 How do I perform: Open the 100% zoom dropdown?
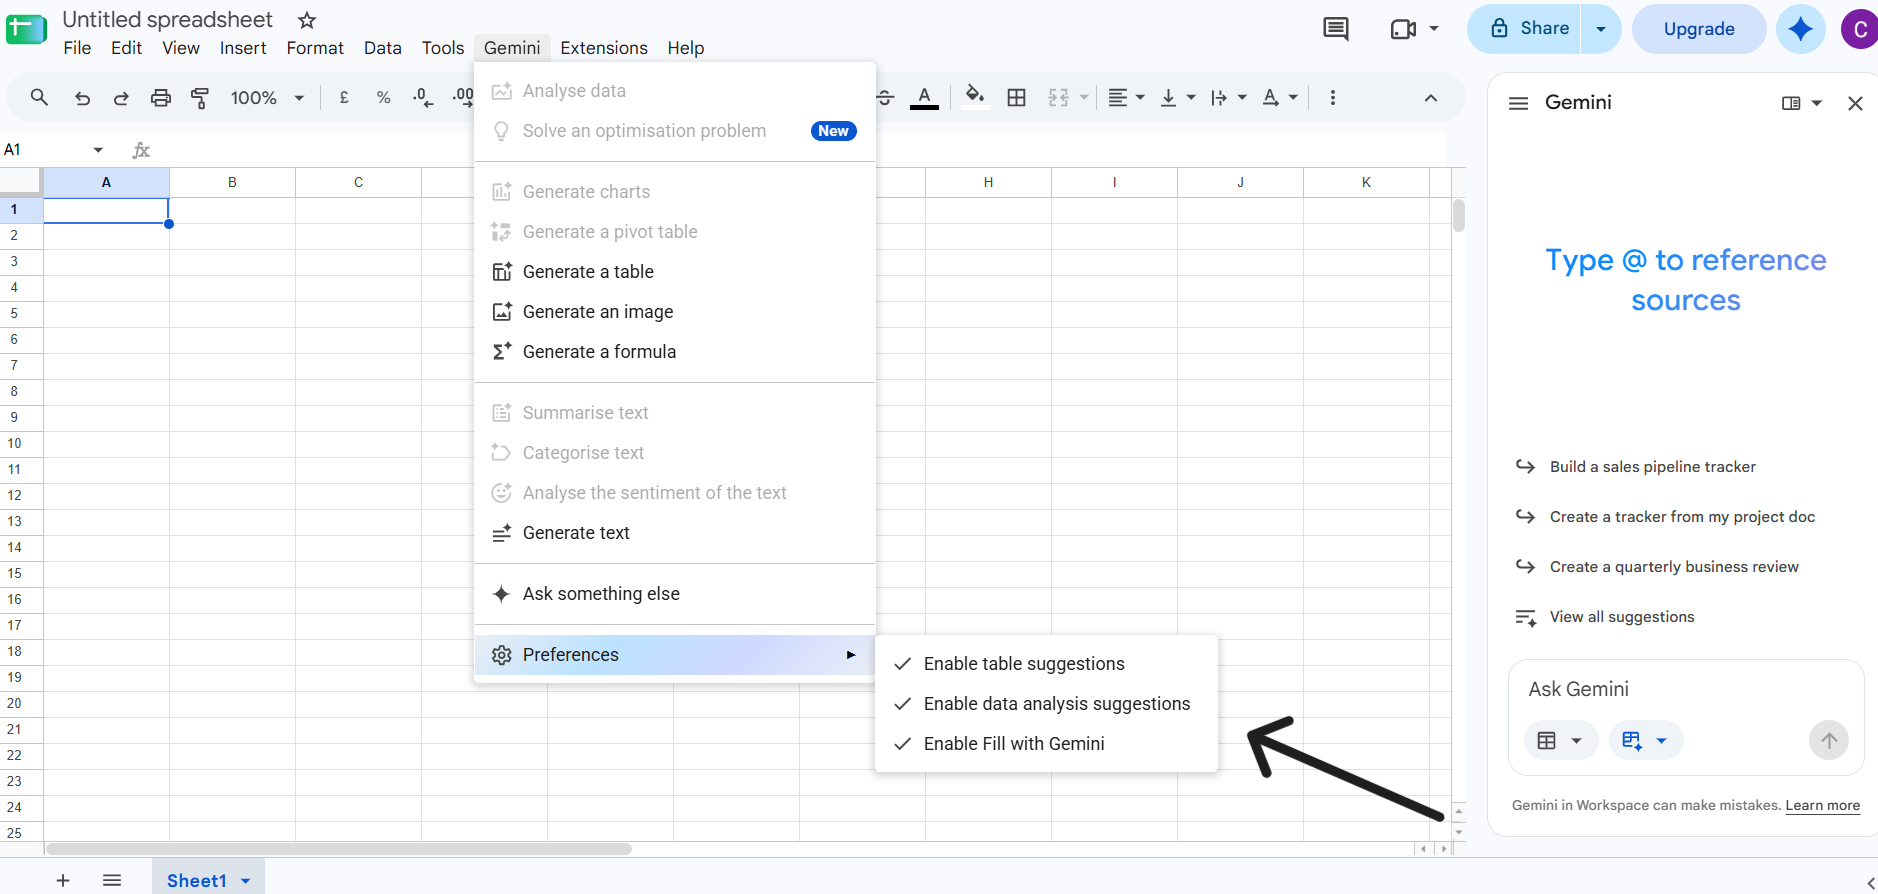click(x=267, y=98)
